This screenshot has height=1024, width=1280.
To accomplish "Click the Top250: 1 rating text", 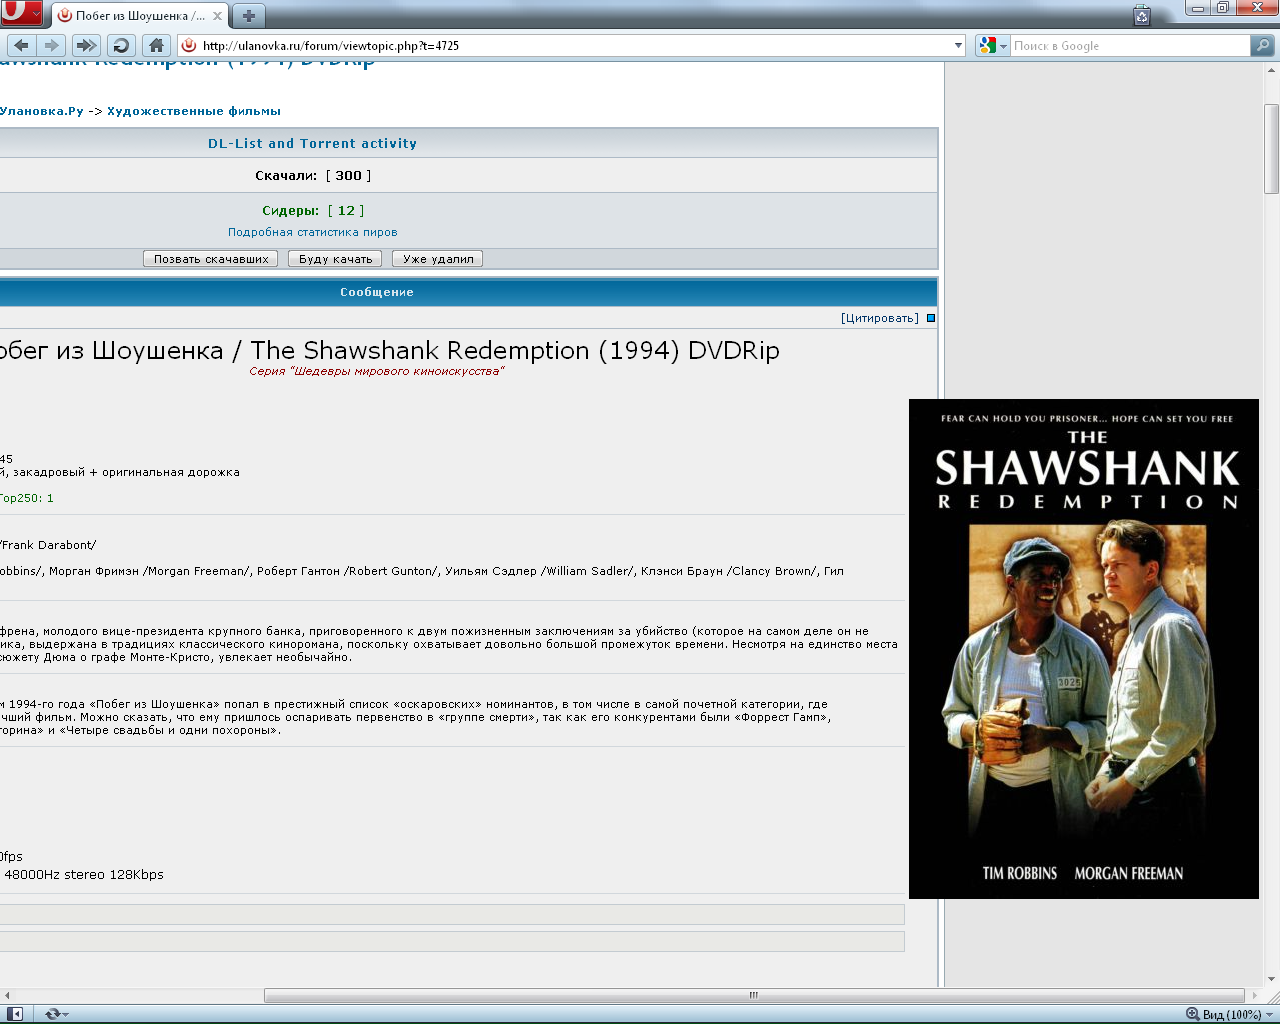I will pos(27,498).
